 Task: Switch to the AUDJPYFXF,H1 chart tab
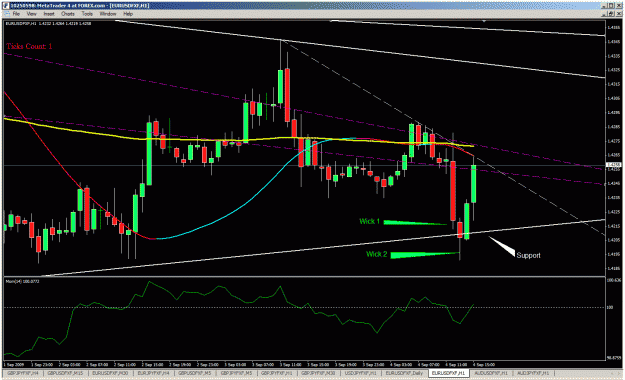click(x=533, y=373)
